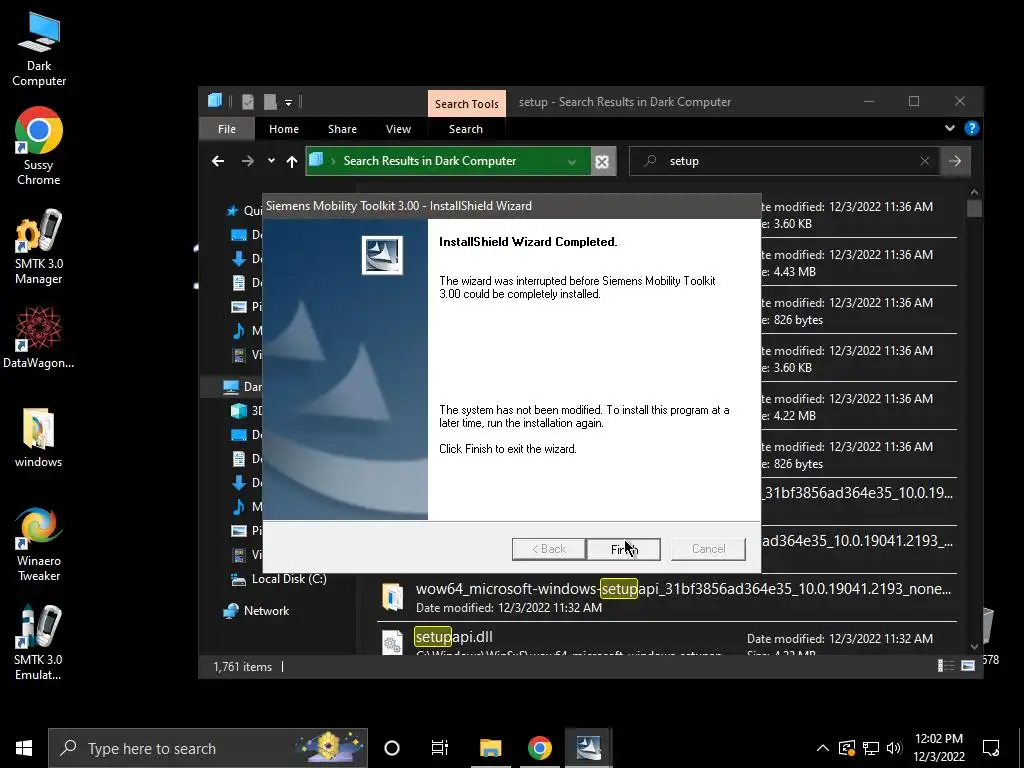1024x768 pixels.
Task: Open SMTK 3.0 Emulator desktop shortcut
Action: tap(39, 643)
